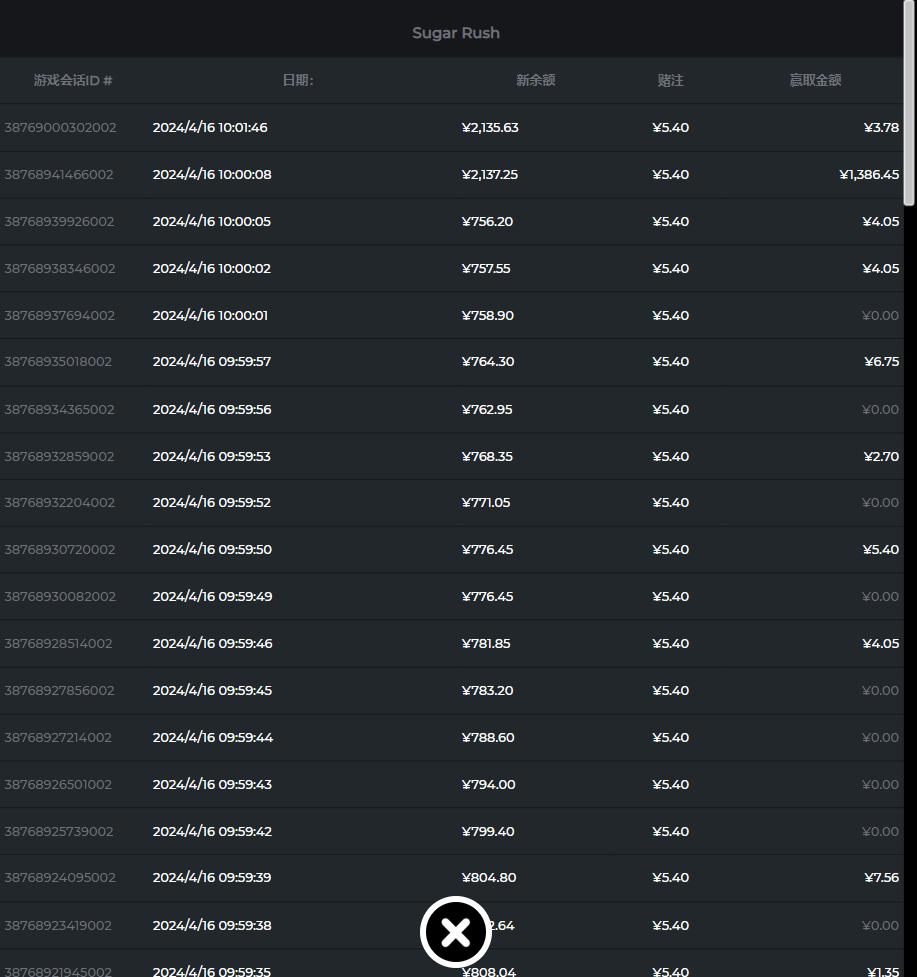Open session ID 38769000302002
The width and height of the screenshot is (917, 977).
point(60,127)
